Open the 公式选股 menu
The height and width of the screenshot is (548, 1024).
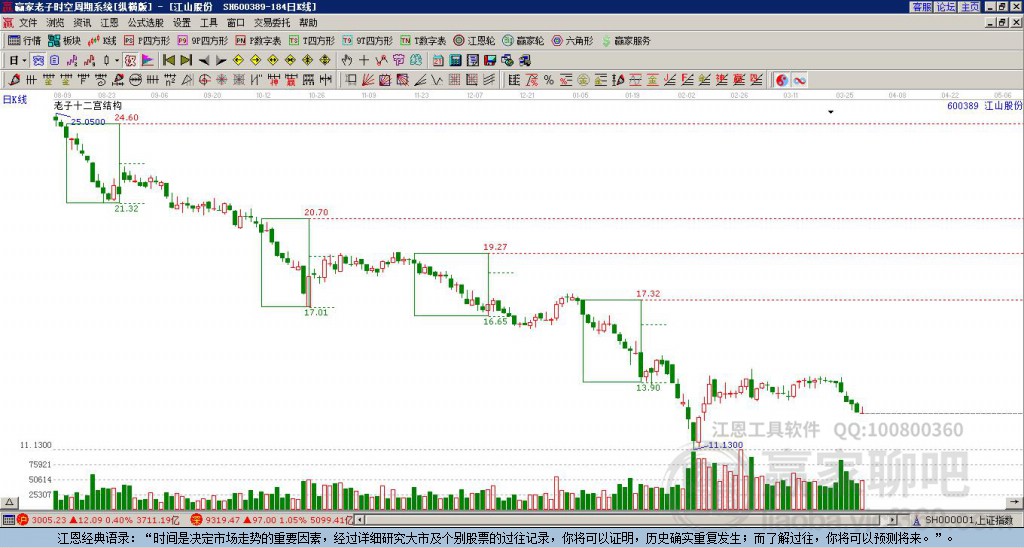tap(145, 23)
